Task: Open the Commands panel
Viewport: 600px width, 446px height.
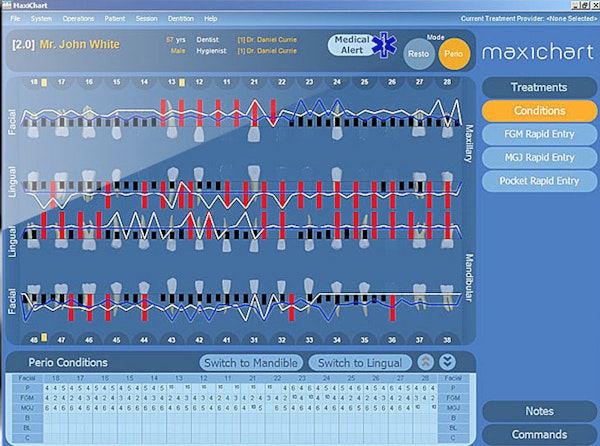Action: click(539, 435)
